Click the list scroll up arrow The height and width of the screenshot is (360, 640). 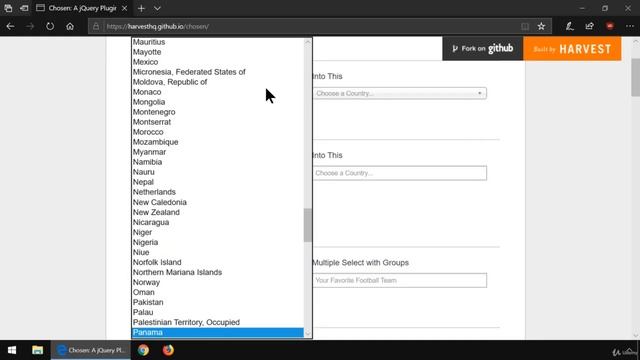click(308, 42)
